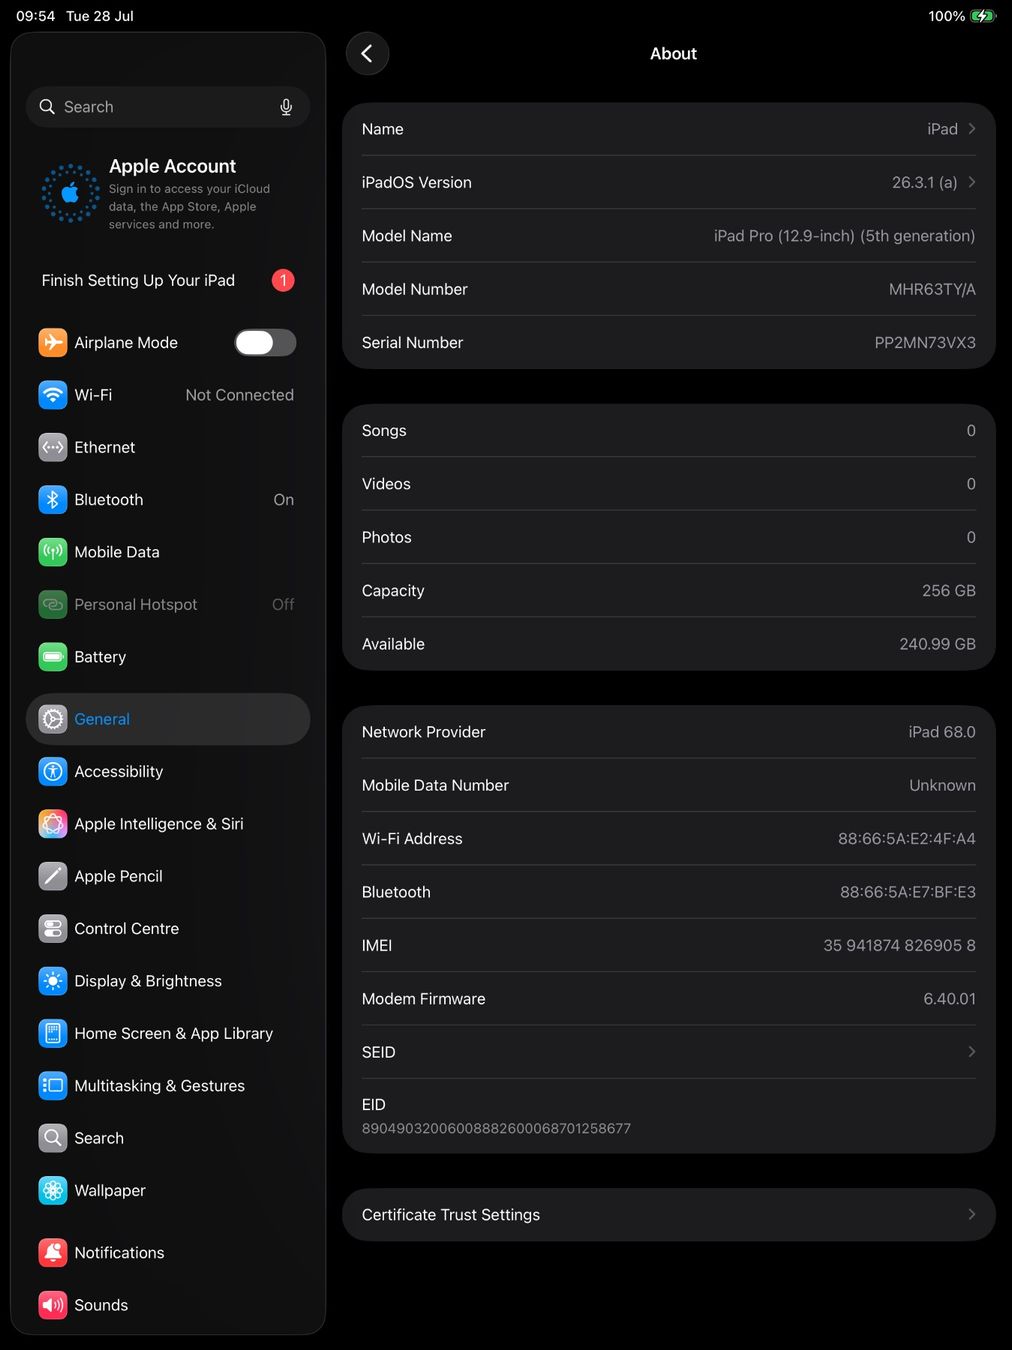Select Wallpaper label in sidebar

tap(110, 1191)
